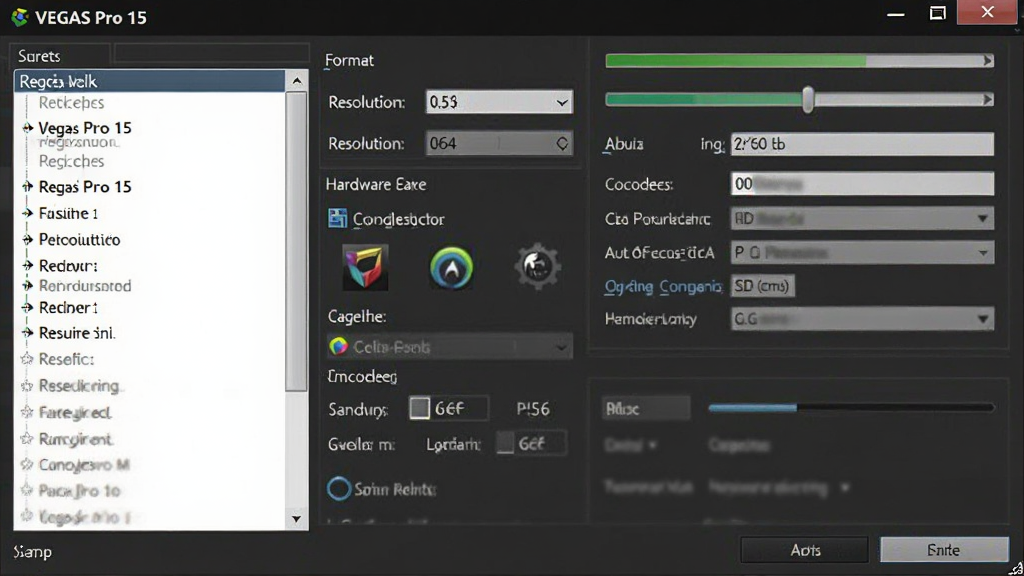
Task: Click the star icon beside Resedicring
Action: (x=27, y=385)
